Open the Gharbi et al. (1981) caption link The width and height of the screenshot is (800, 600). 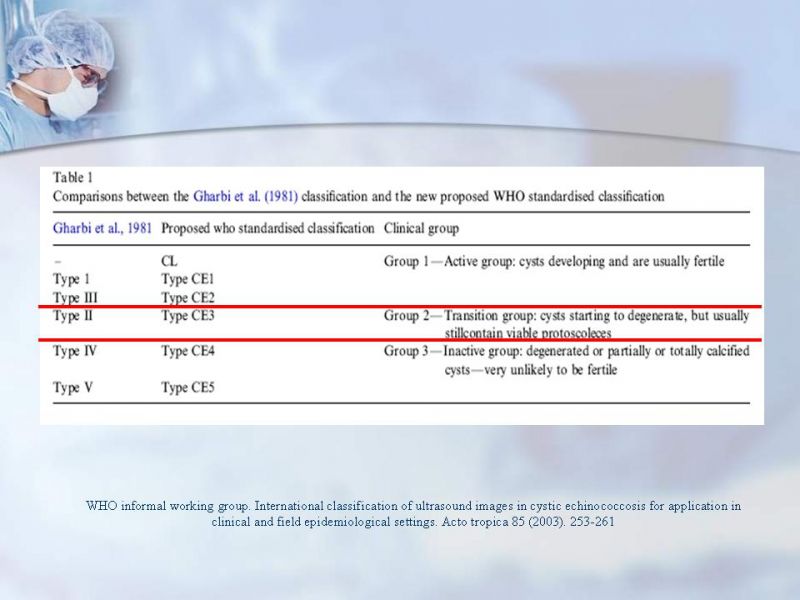click(x=245, y=196)
